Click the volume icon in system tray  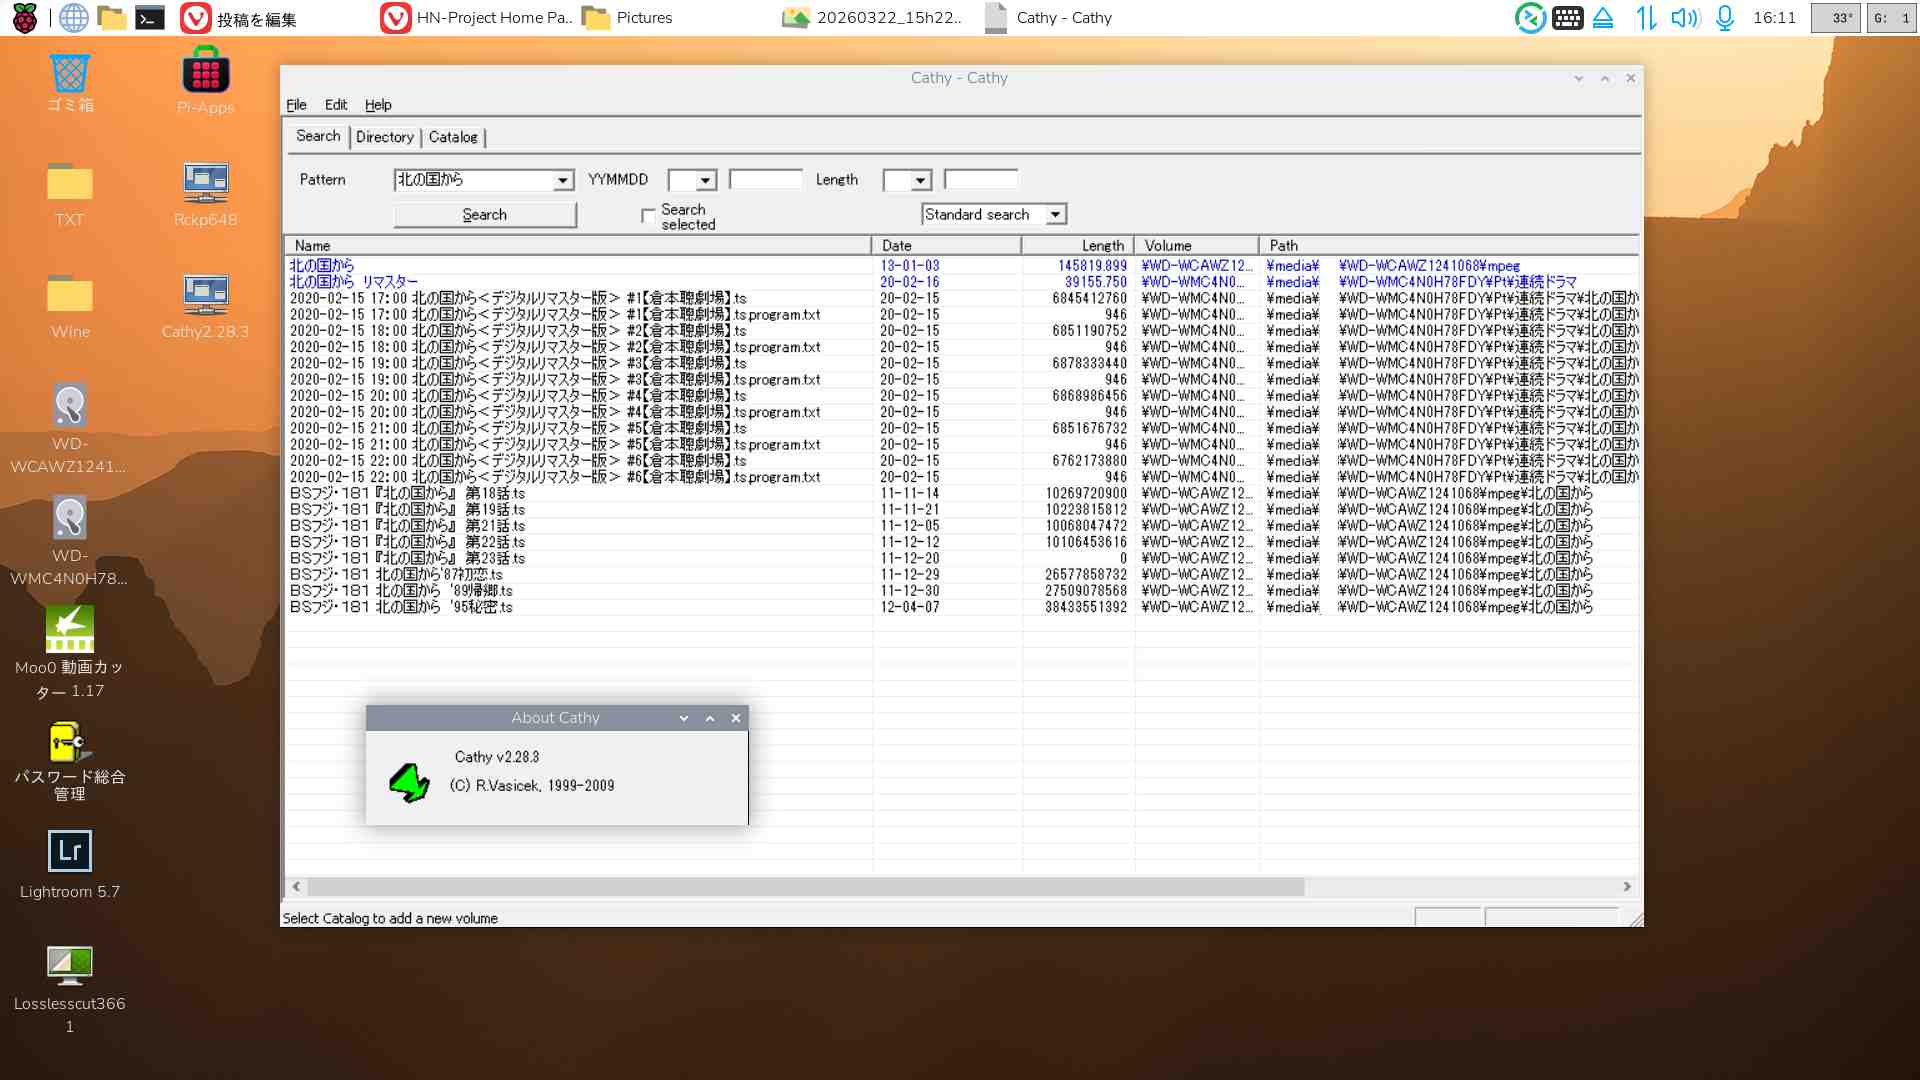[x=1684, y=18]
